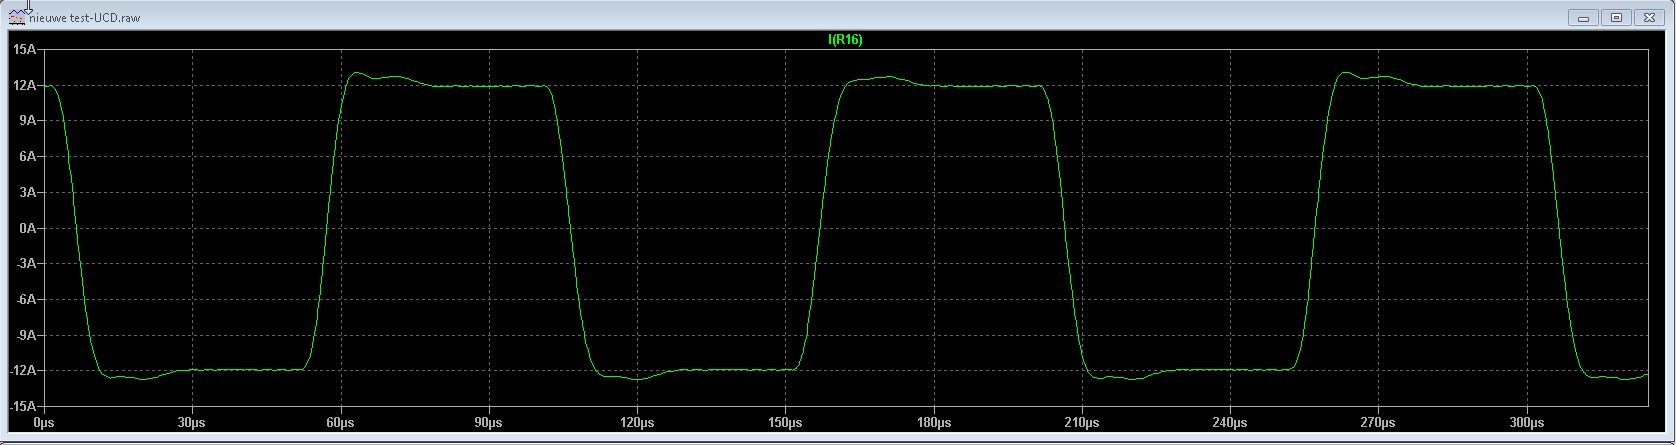Click the -9A vertical axis label

pos(26,335)
